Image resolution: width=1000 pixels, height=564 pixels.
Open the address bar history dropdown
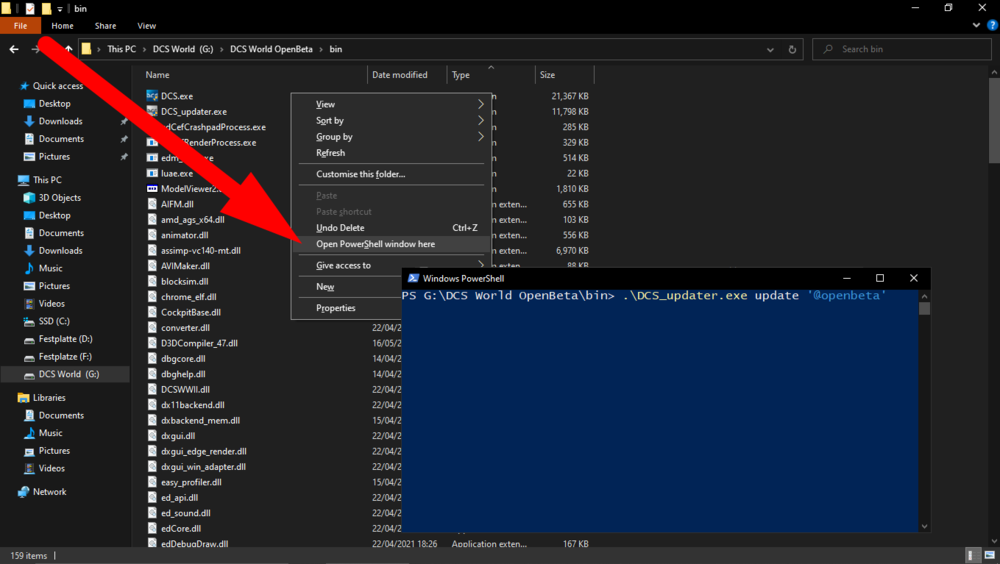tap(770, 49)
